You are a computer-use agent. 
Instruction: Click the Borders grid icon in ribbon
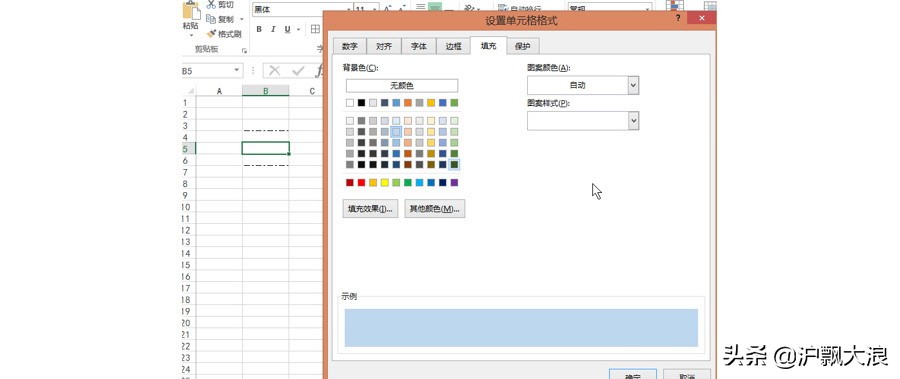(315, 29)
